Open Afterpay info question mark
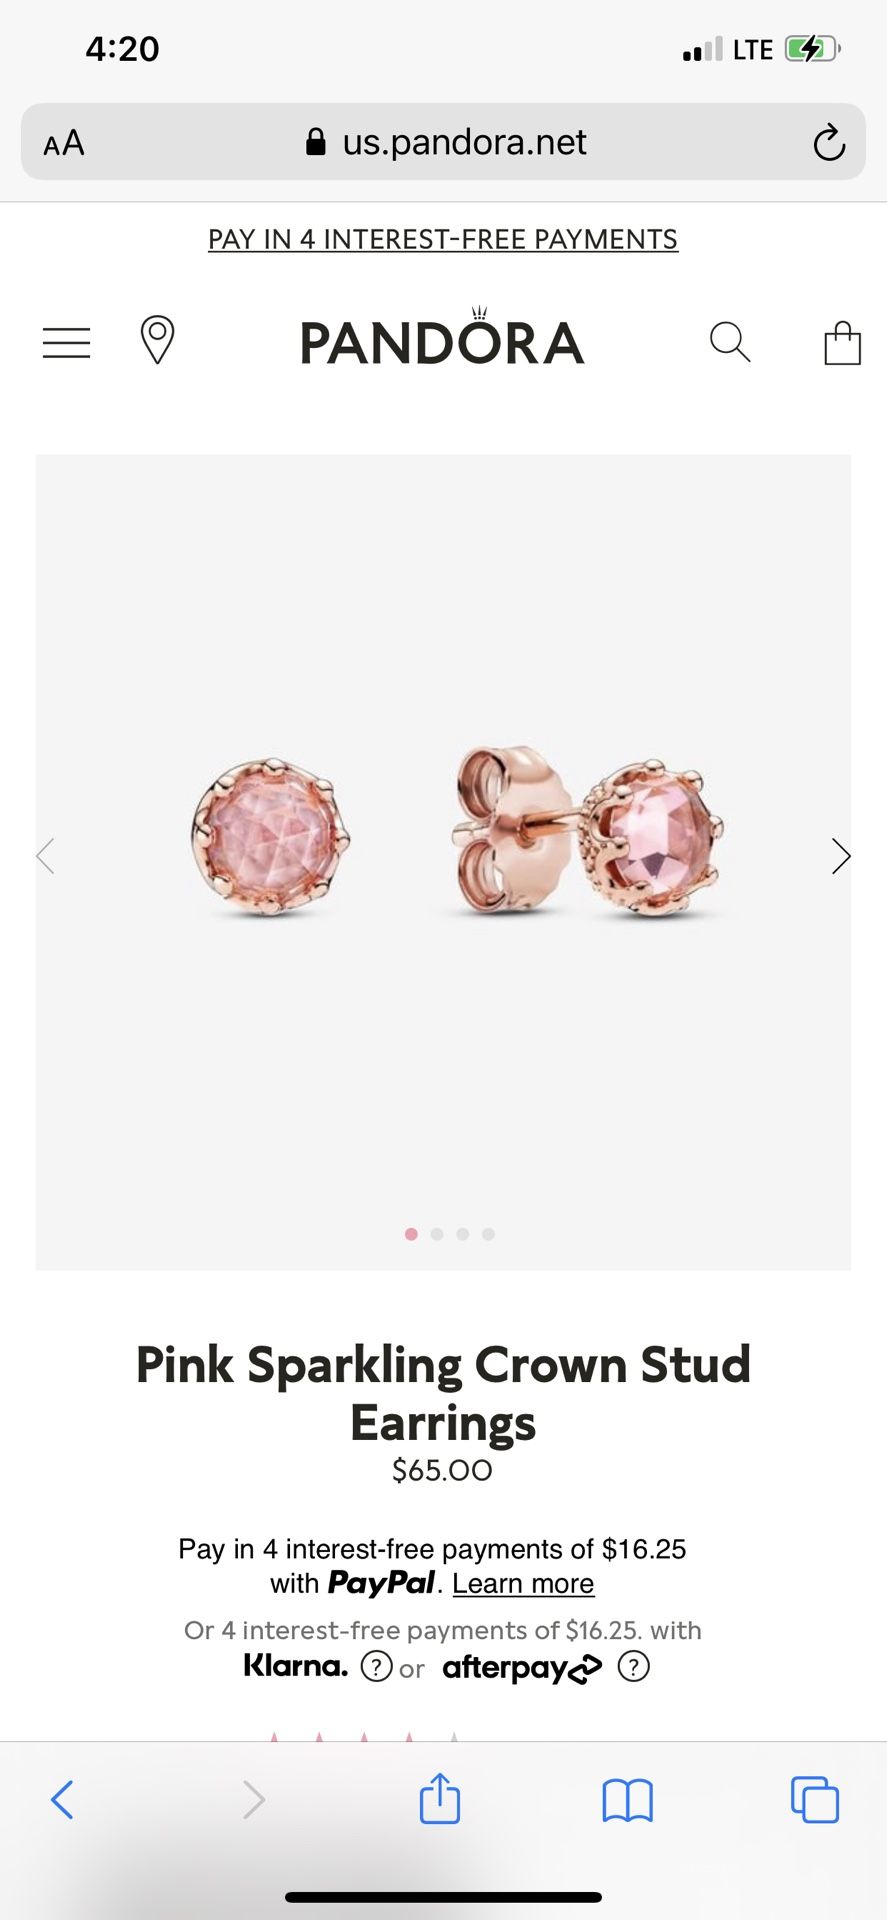Viewport: 887px width, 1920px height. pyautogui.click(x=634, y=1667)
